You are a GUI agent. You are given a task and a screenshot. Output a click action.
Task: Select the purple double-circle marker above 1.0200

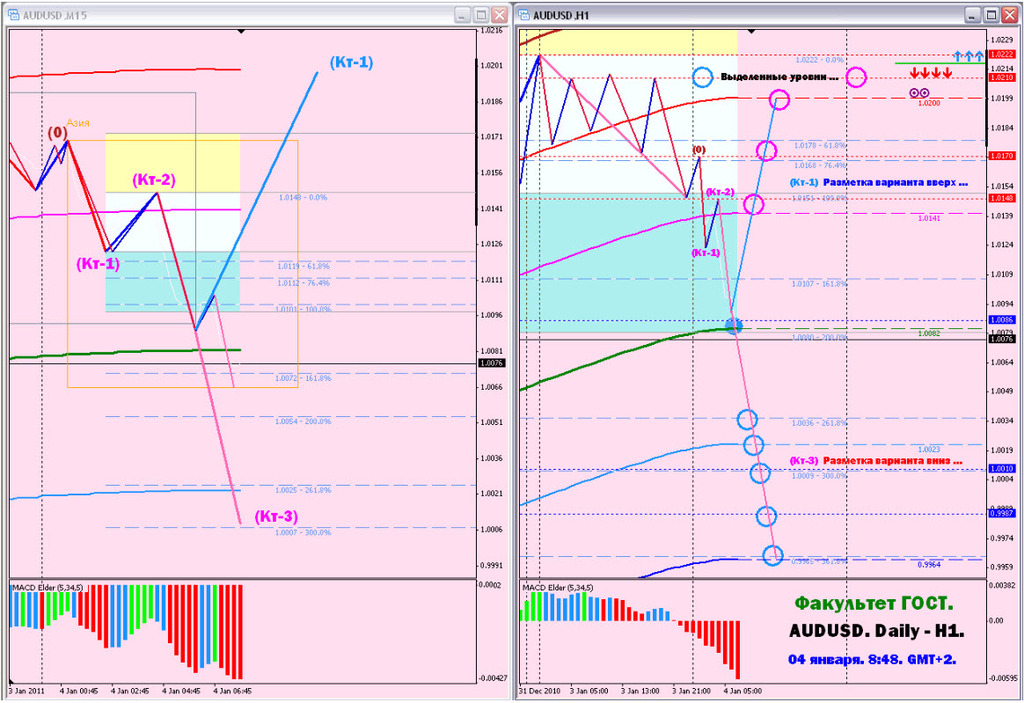pos(920,93)
